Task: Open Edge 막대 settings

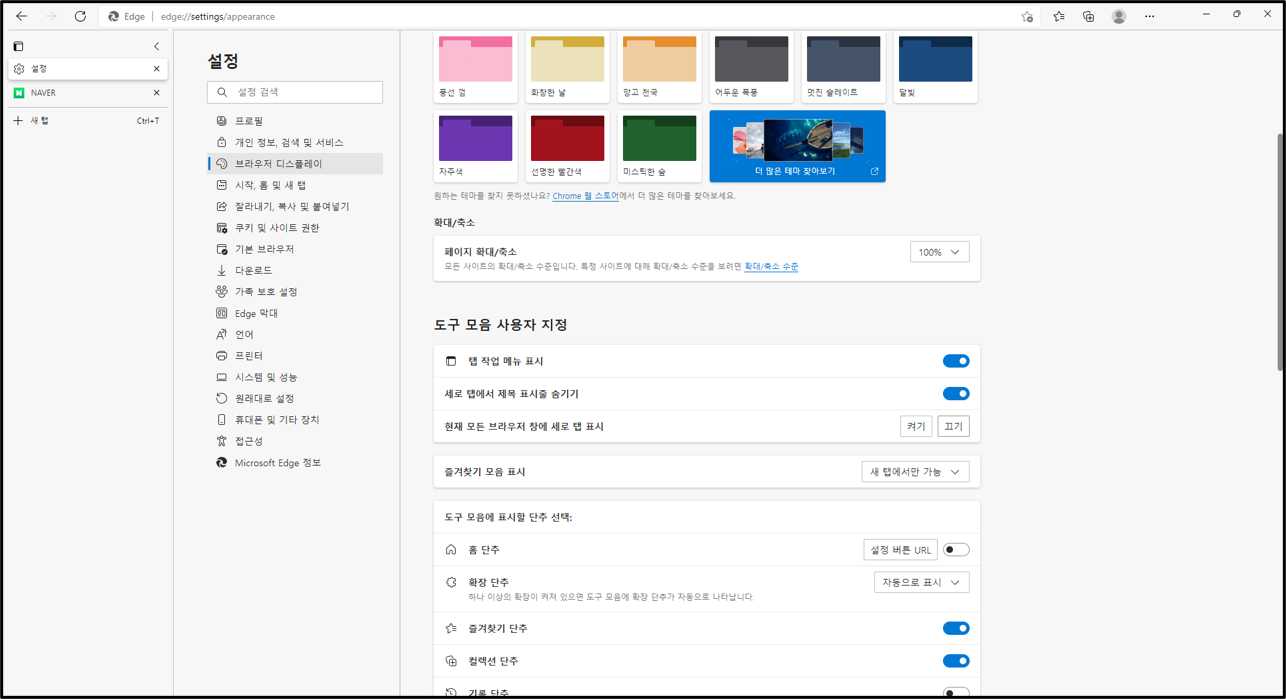Action: tap(295, 313)
